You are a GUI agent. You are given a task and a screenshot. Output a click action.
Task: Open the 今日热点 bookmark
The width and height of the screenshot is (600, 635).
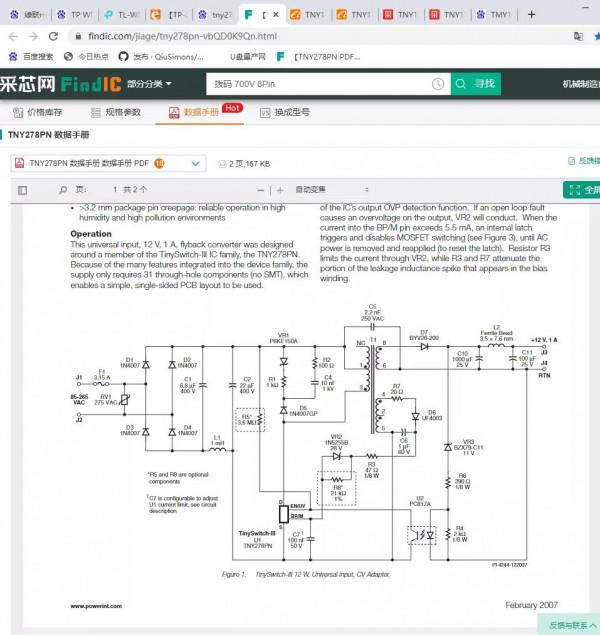point(86,57)
